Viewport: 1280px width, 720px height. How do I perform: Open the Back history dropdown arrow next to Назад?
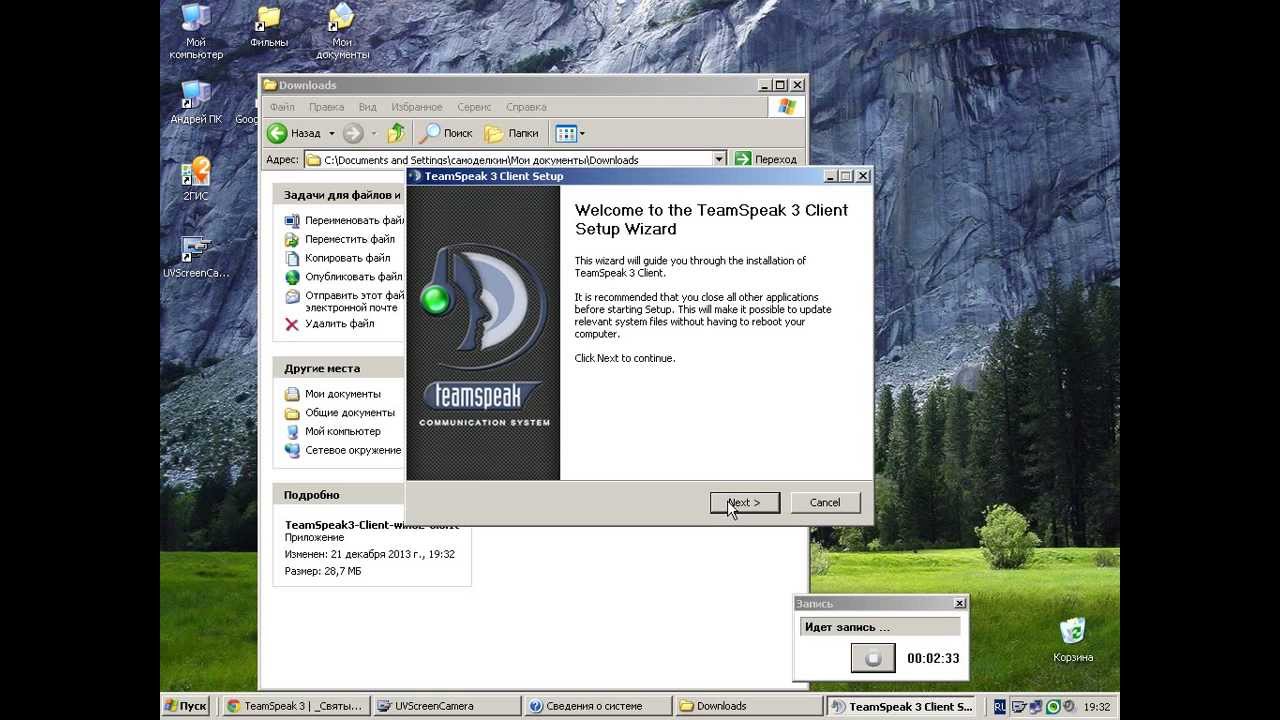pos(331,133)
